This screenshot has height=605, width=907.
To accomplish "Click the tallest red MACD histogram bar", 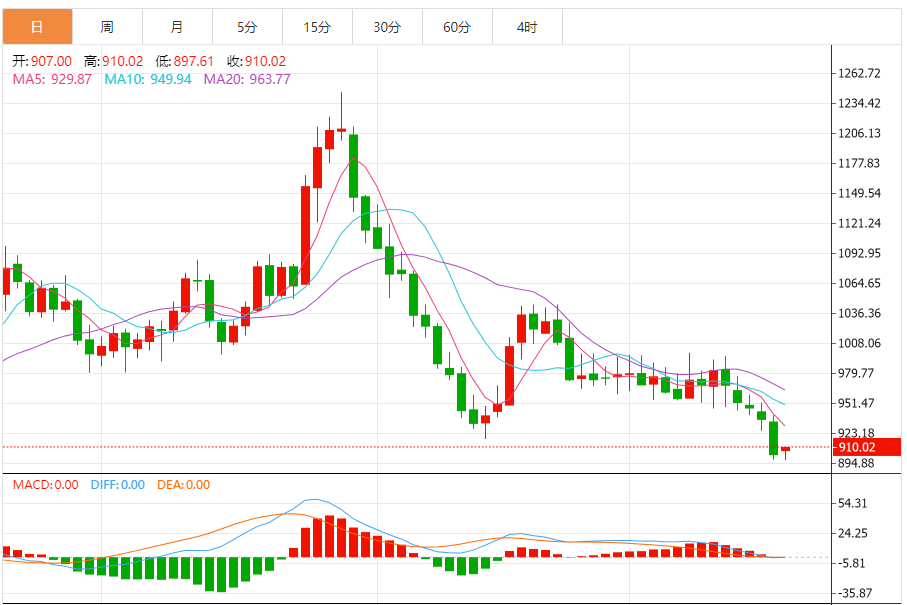I will [329, 536].
